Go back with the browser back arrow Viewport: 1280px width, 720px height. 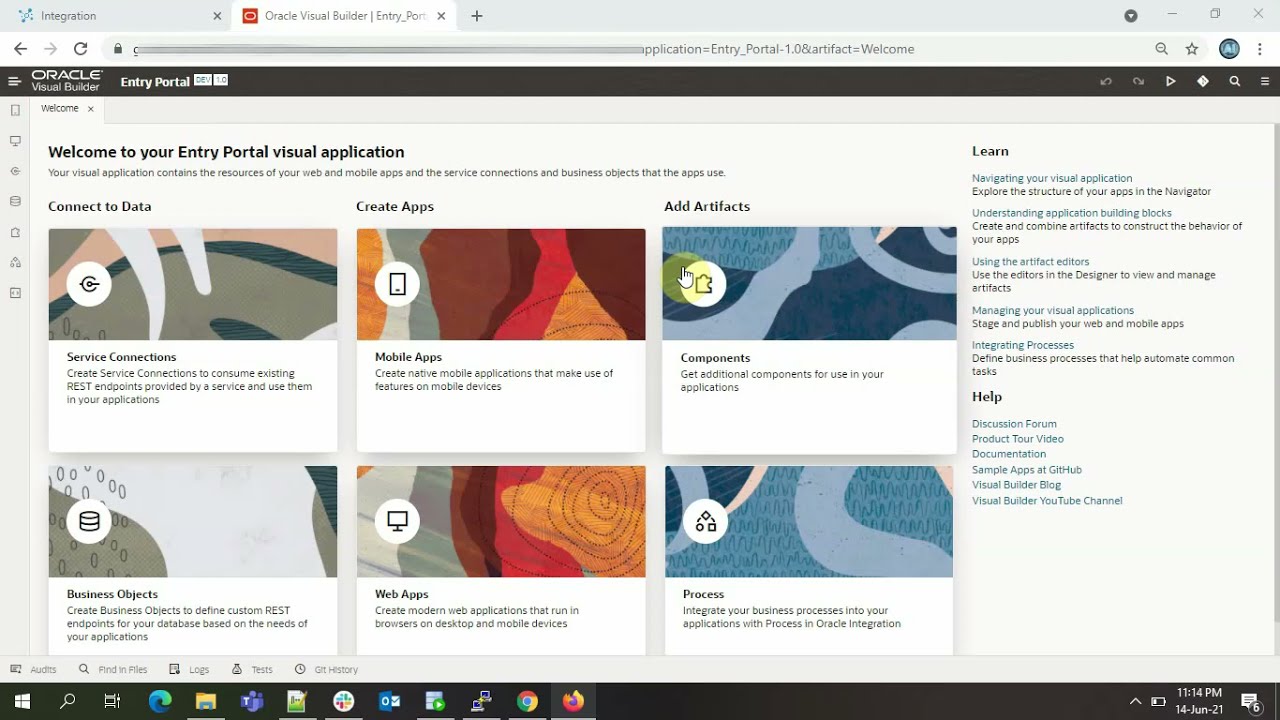(x=21, y=49)
